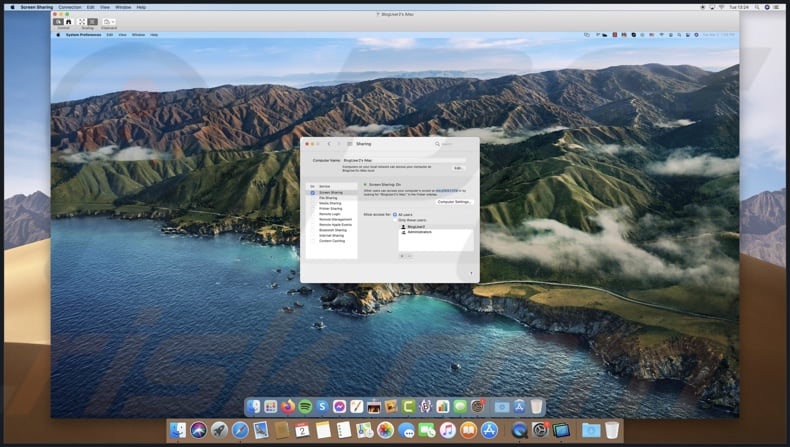This screenshot has width=790, height=447.
Task: Open FaceTime in the local dock
Action: coord(427,430)
